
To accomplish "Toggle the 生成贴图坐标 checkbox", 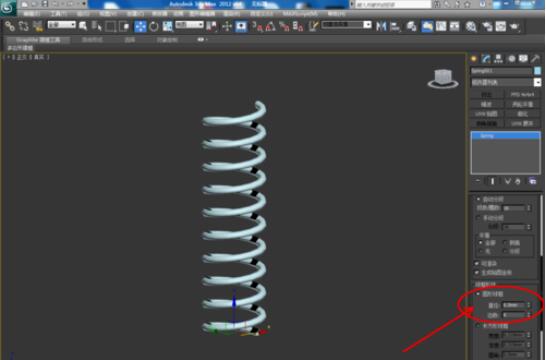I will pos(477,272).
